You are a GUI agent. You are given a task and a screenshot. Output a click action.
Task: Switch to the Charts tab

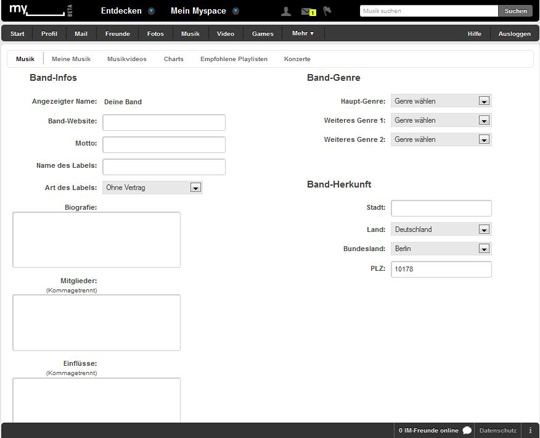pos(174,59)
